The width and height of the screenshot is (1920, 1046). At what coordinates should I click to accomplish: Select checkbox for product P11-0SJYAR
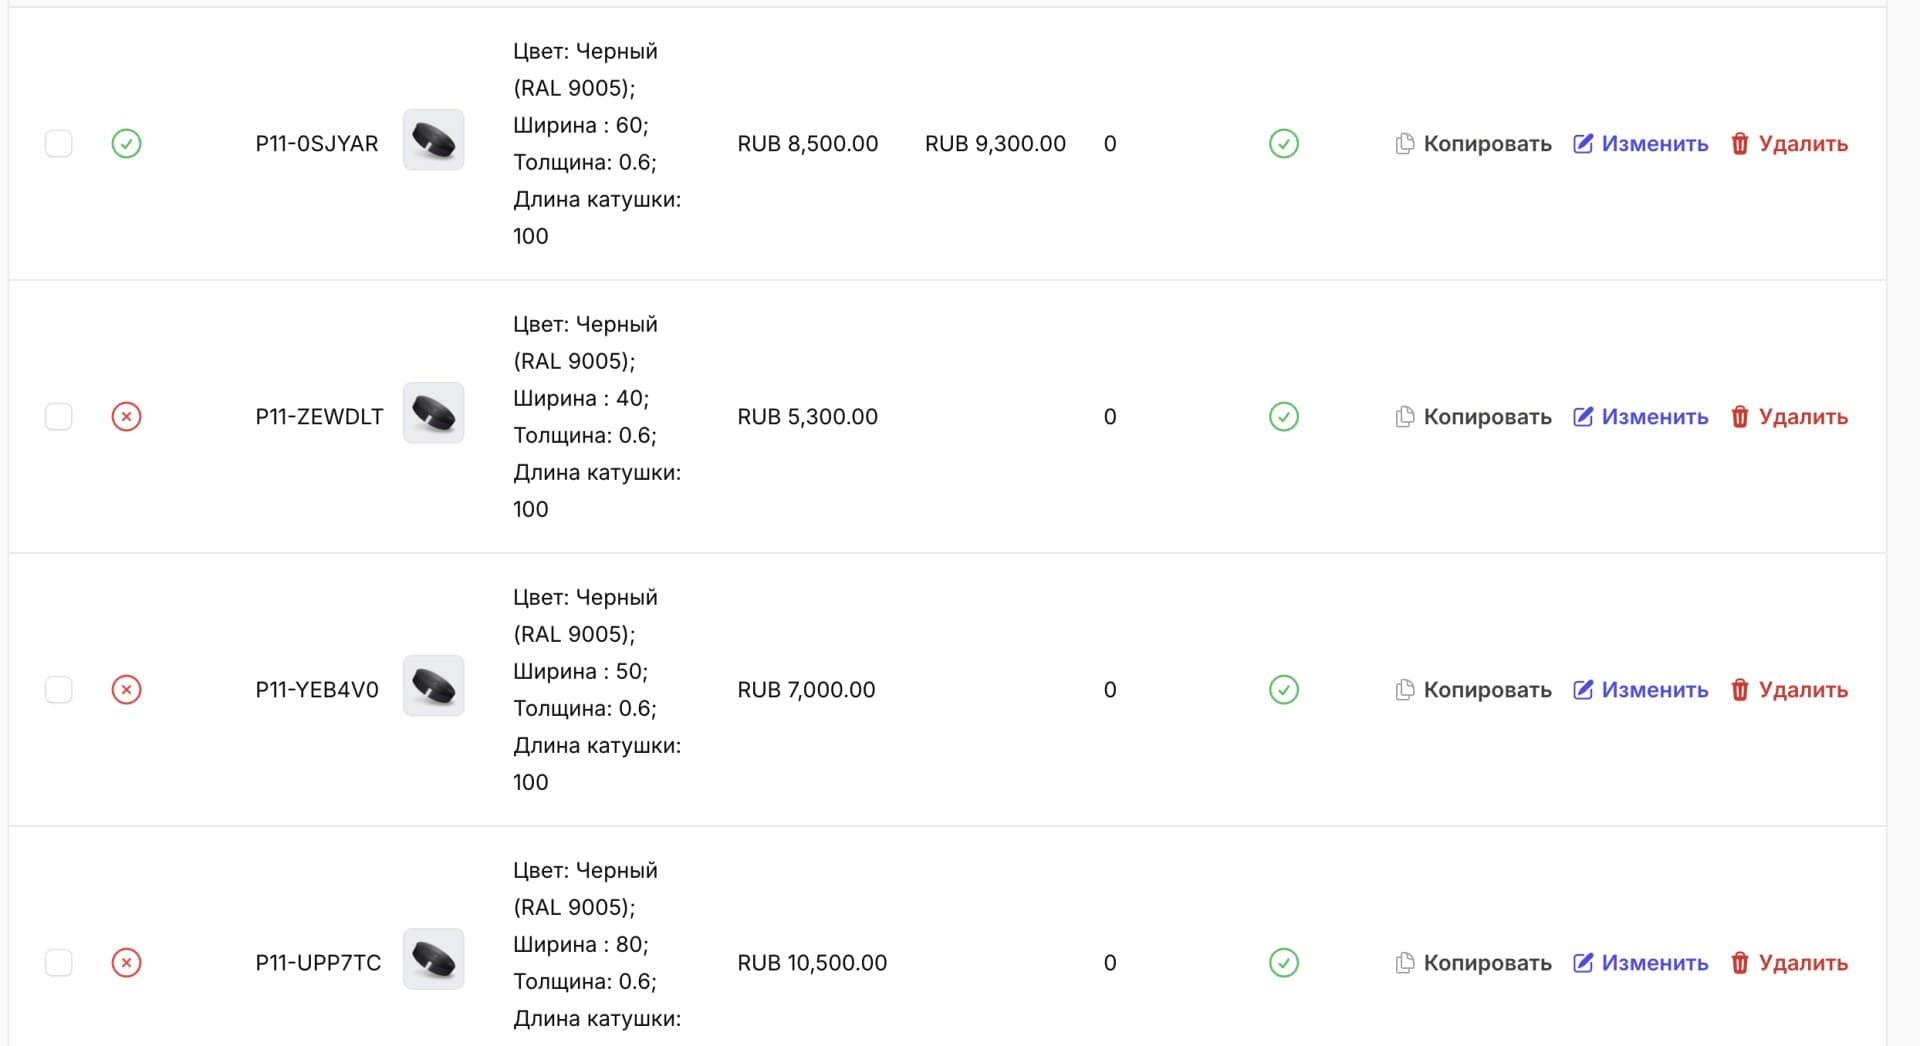coord(59,144)
